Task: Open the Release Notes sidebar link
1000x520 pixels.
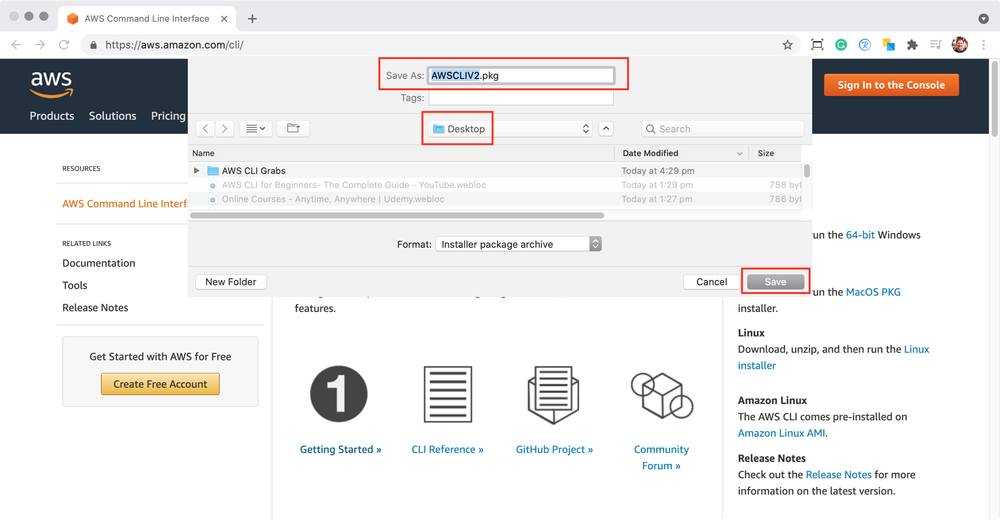Action: pyautogui.click(x=95, y=308)
